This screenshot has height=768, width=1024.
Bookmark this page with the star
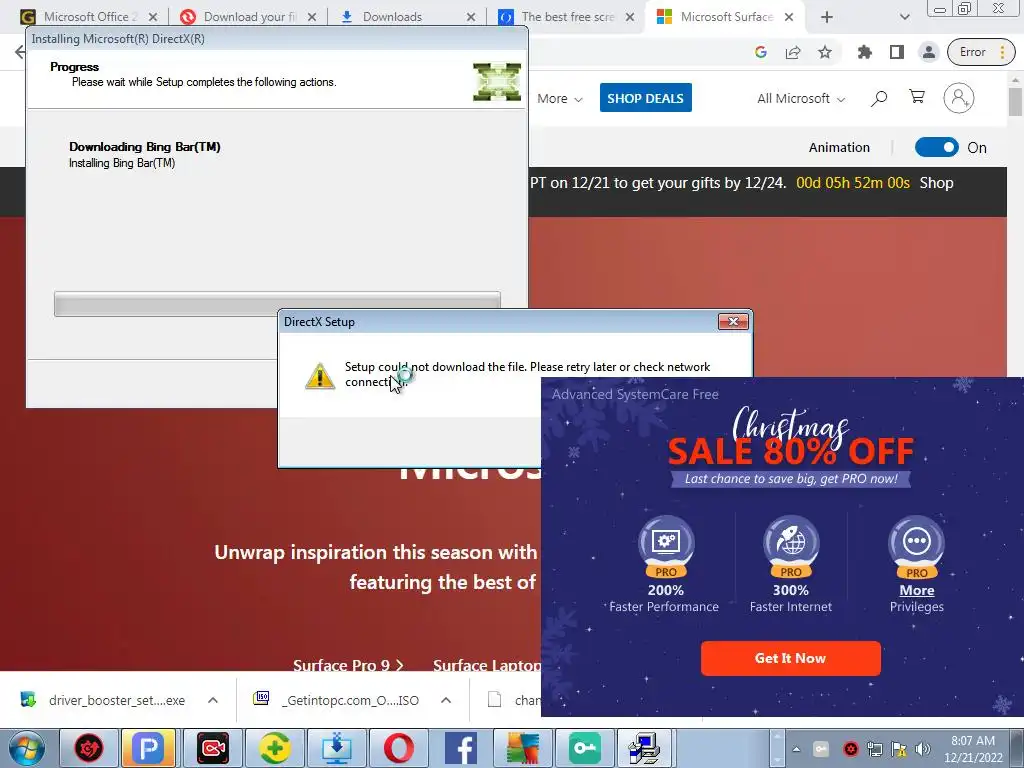tap(825, 52)
